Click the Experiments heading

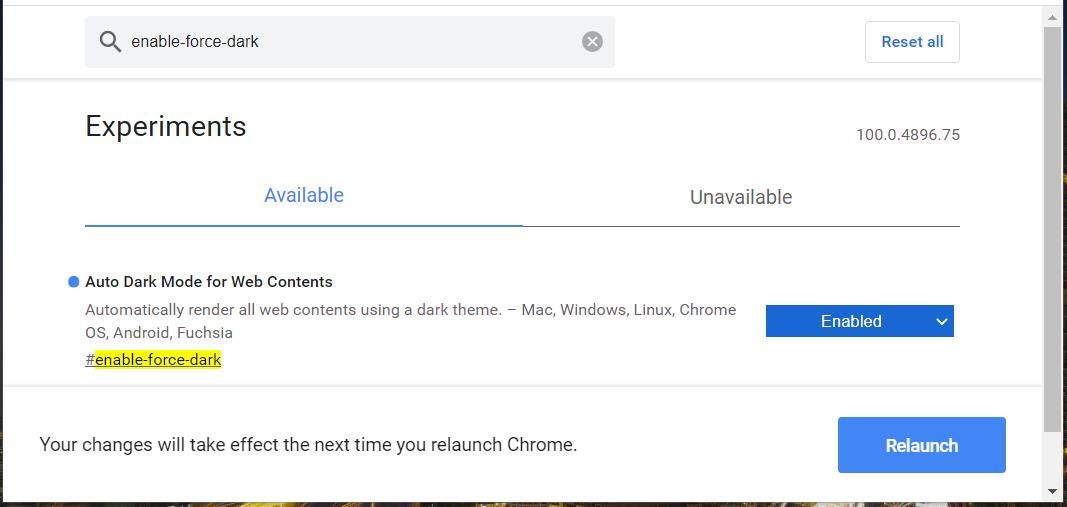166,127
